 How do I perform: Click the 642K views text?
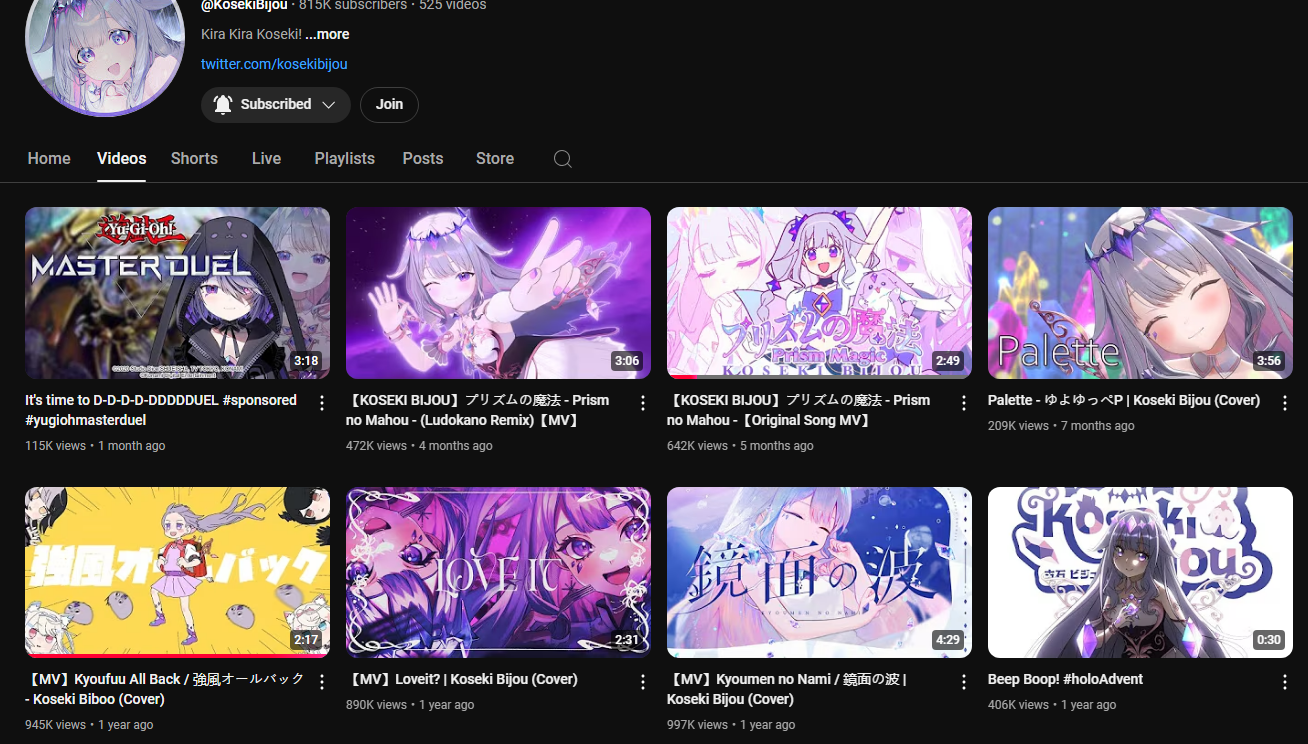pyautogui.click(x=697, y=446)
